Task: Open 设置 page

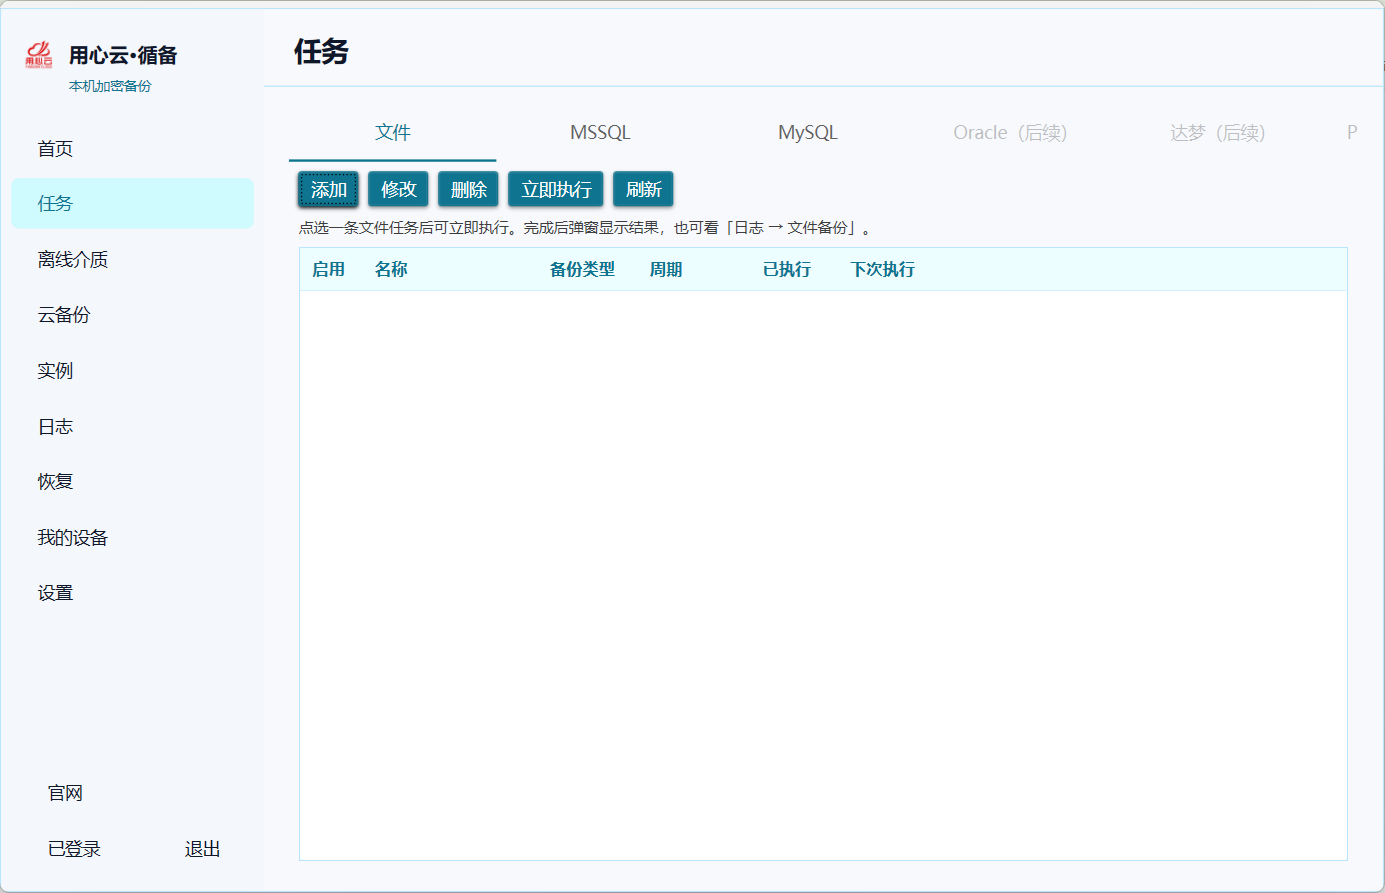Action: [55, 593]
